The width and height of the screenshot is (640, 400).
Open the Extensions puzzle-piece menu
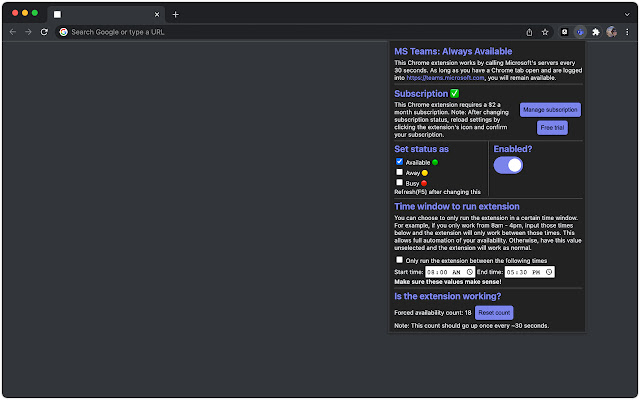tap(596, 32)
